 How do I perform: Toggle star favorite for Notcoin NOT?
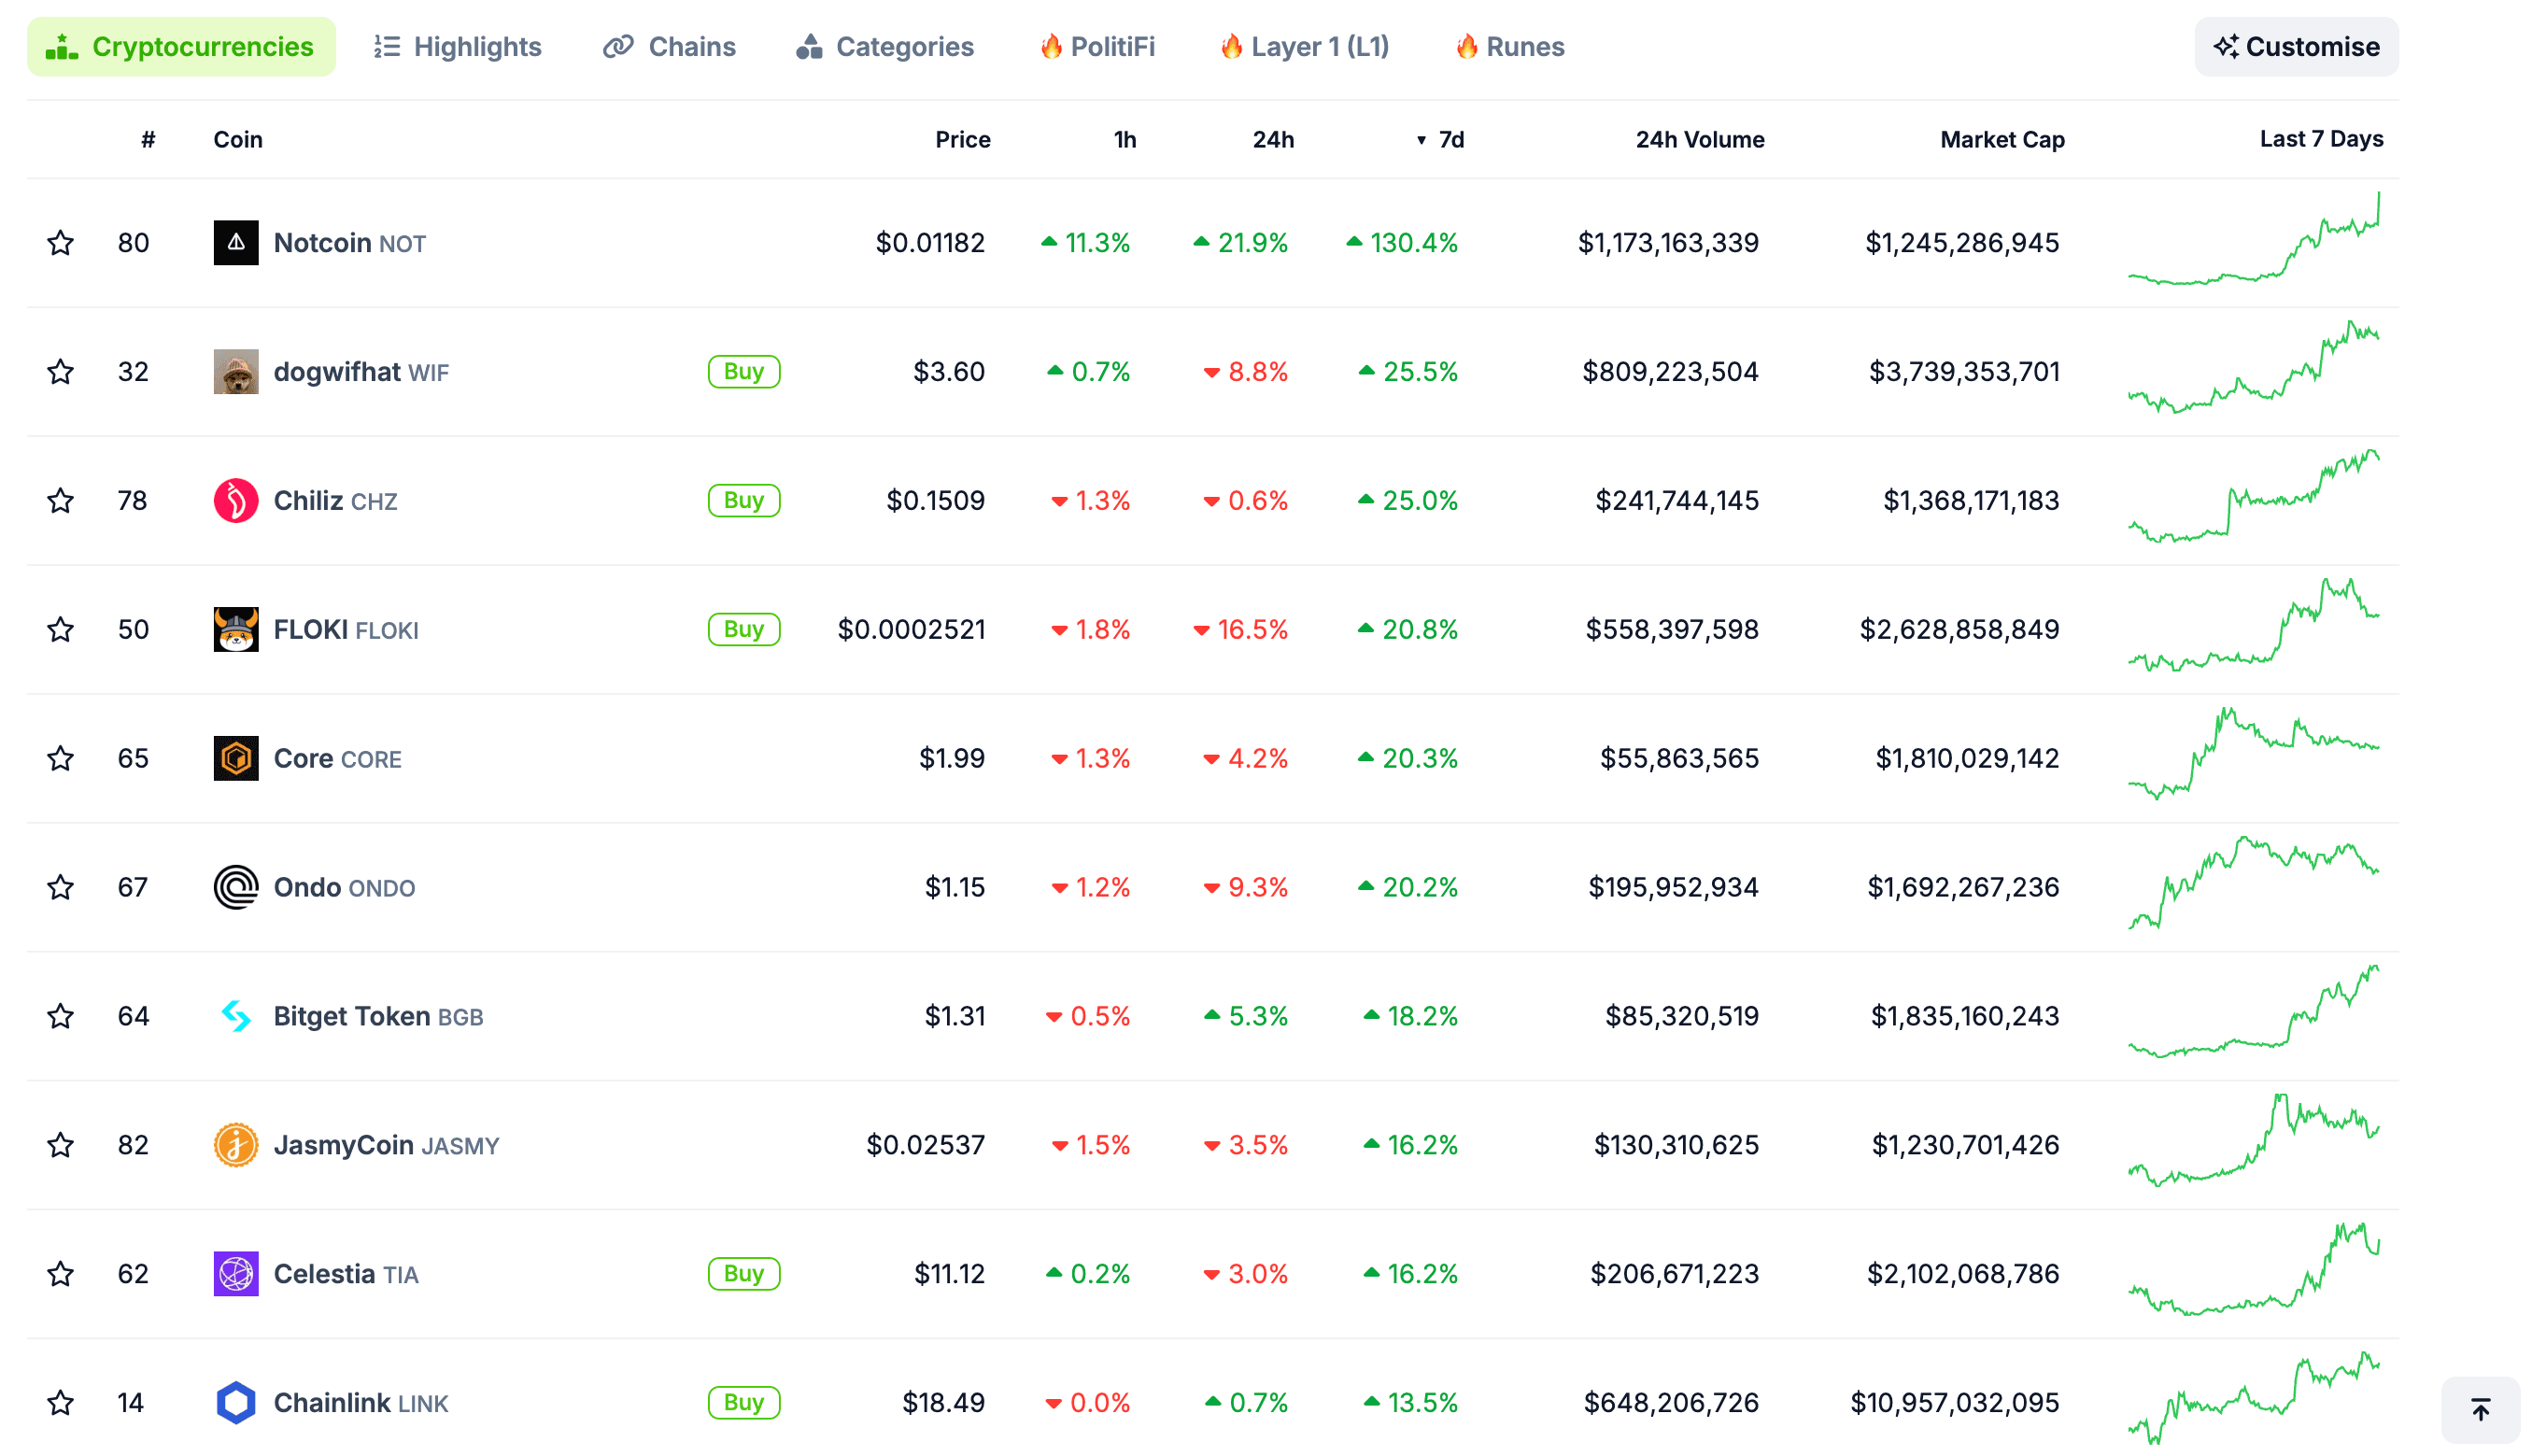click(61, 242)
